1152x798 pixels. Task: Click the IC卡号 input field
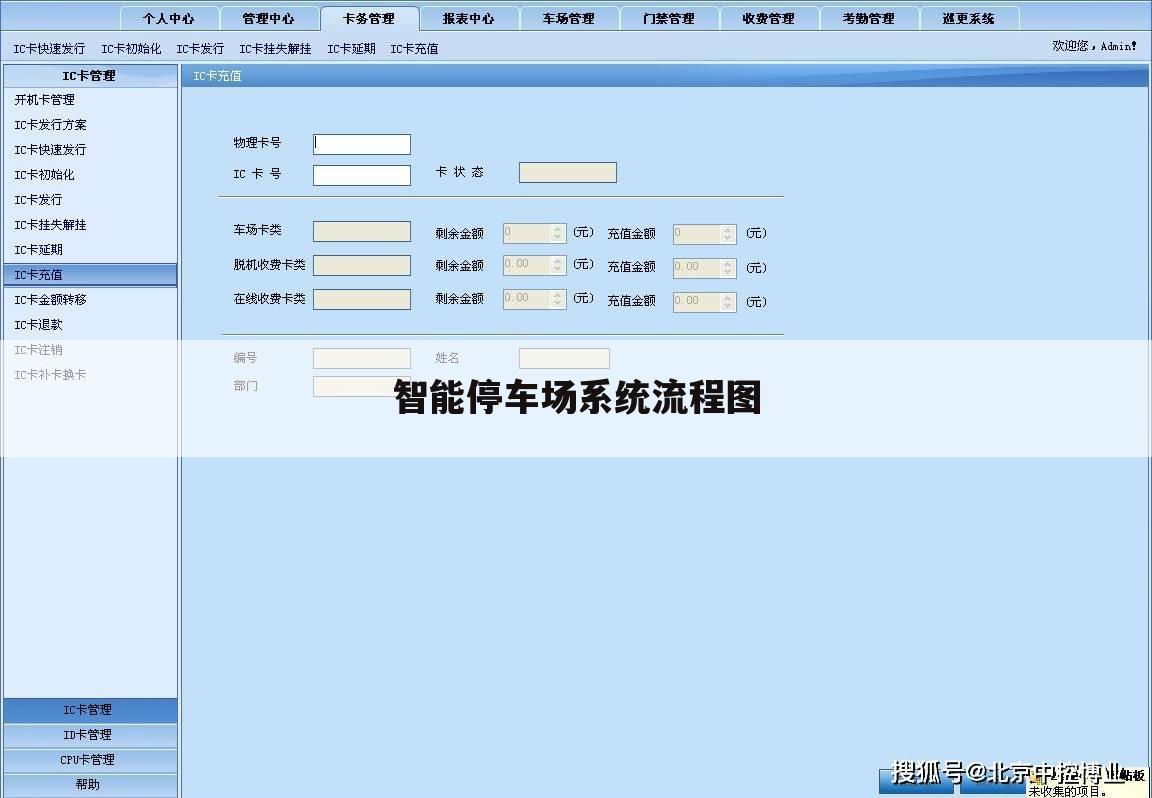point(361,175)
